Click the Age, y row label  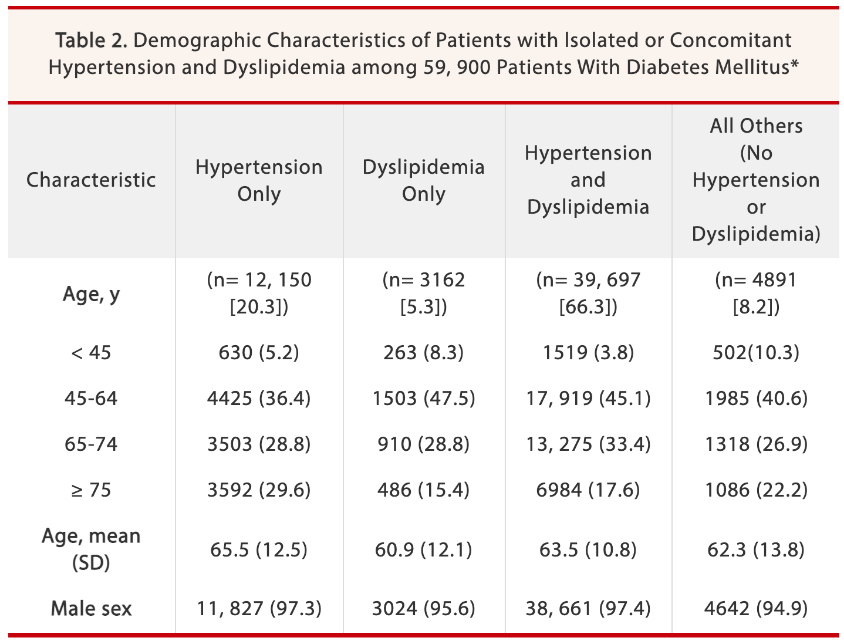(x=91, y=295)
